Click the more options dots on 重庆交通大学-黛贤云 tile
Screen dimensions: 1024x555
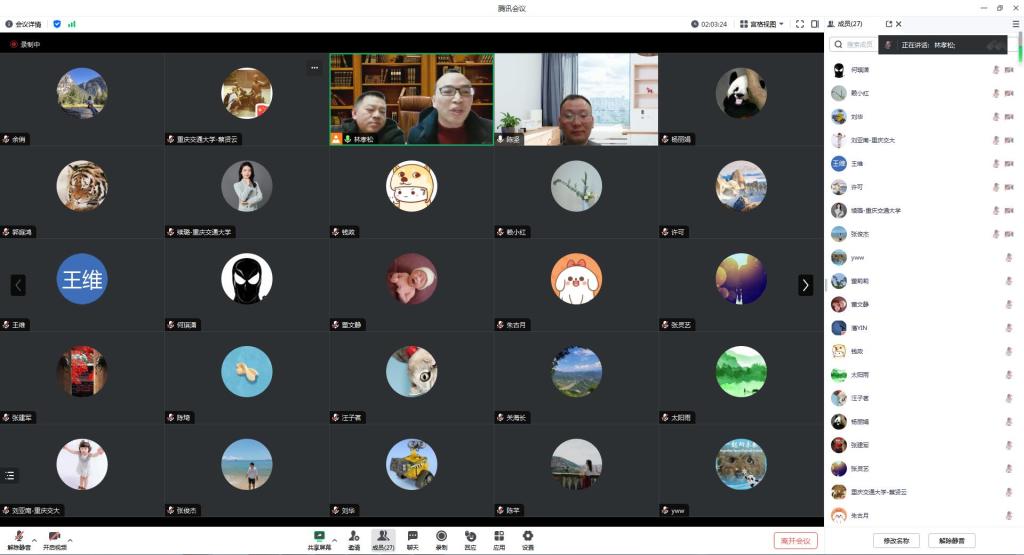[314, 67]
